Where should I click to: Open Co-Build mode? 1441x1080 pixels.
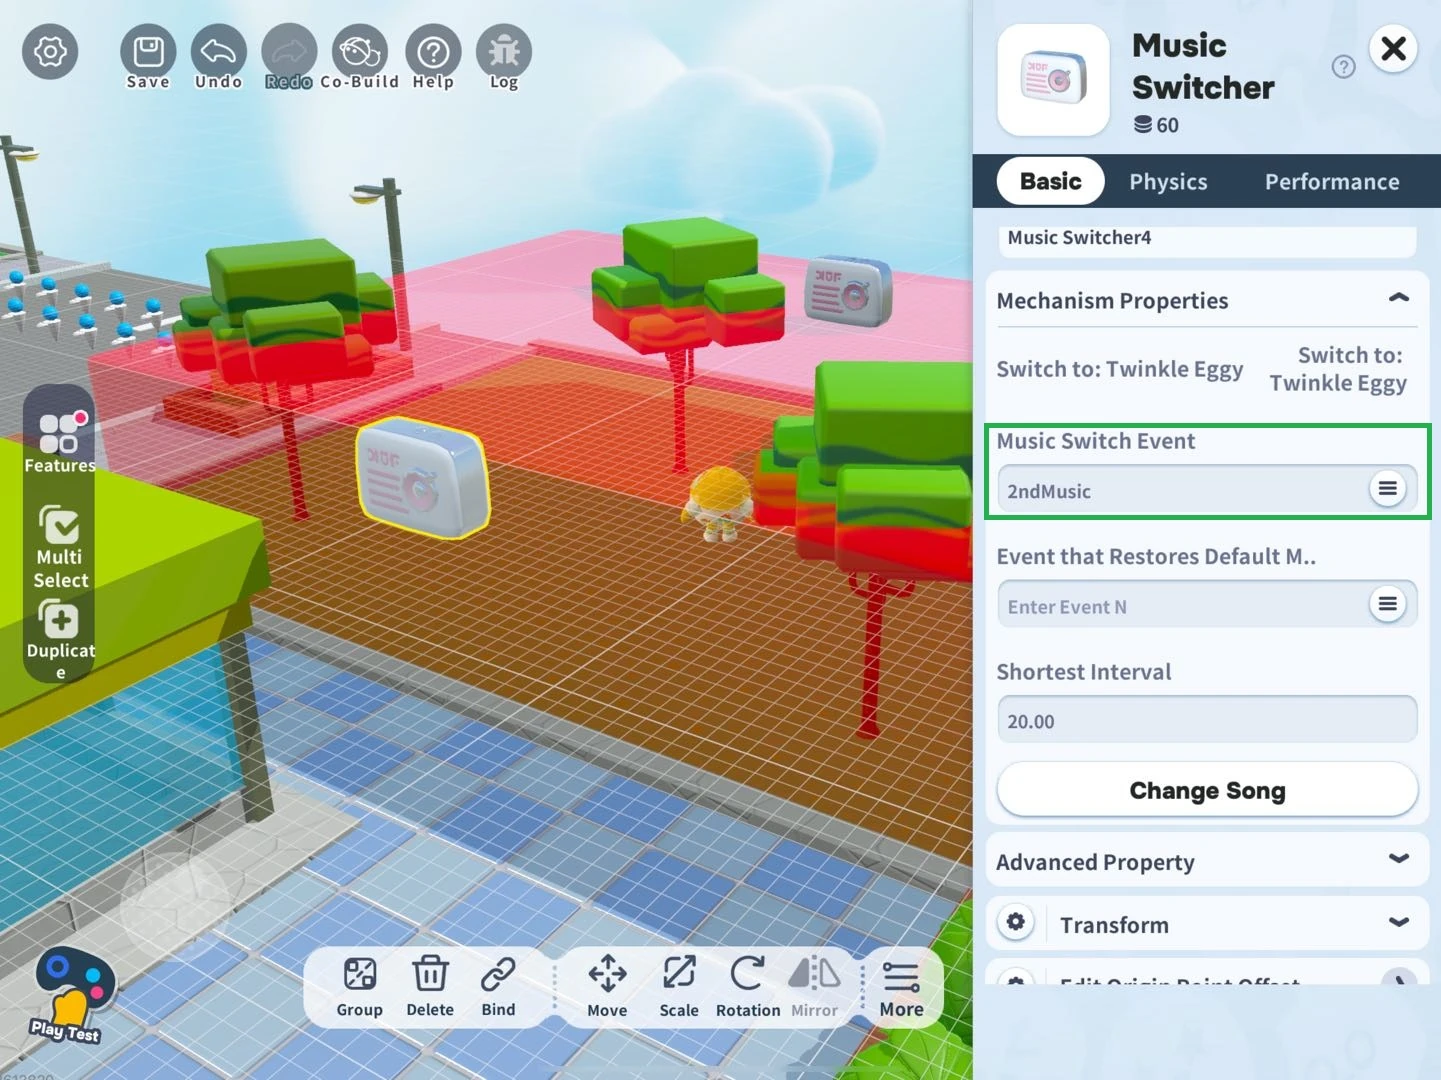[360, 58]
